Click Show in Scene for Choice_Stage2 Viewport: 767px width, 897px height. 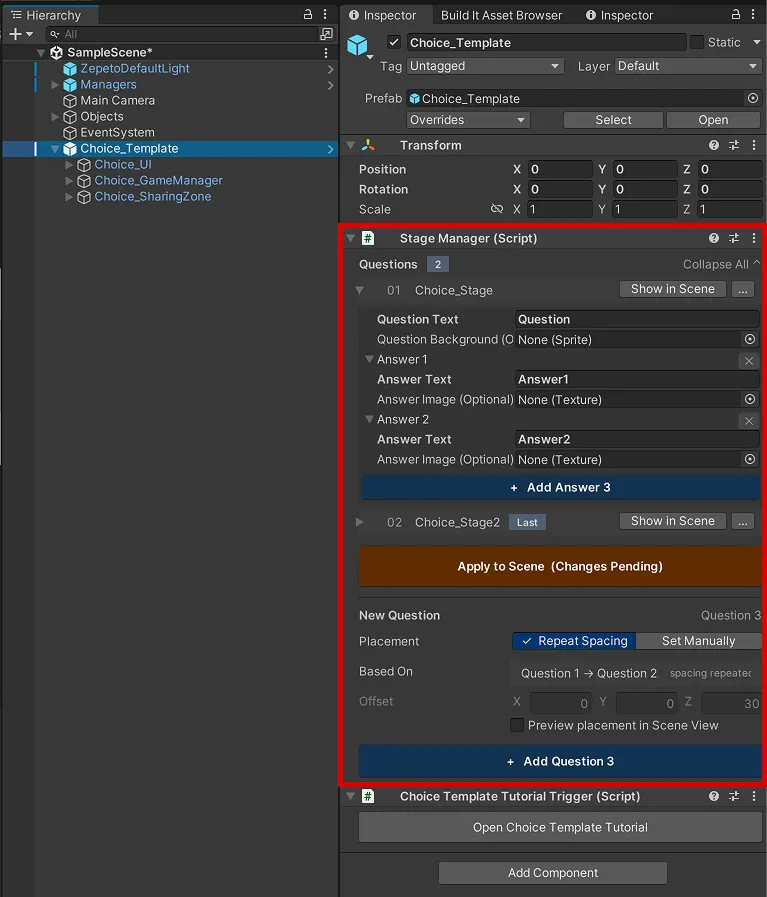(673, 521)
